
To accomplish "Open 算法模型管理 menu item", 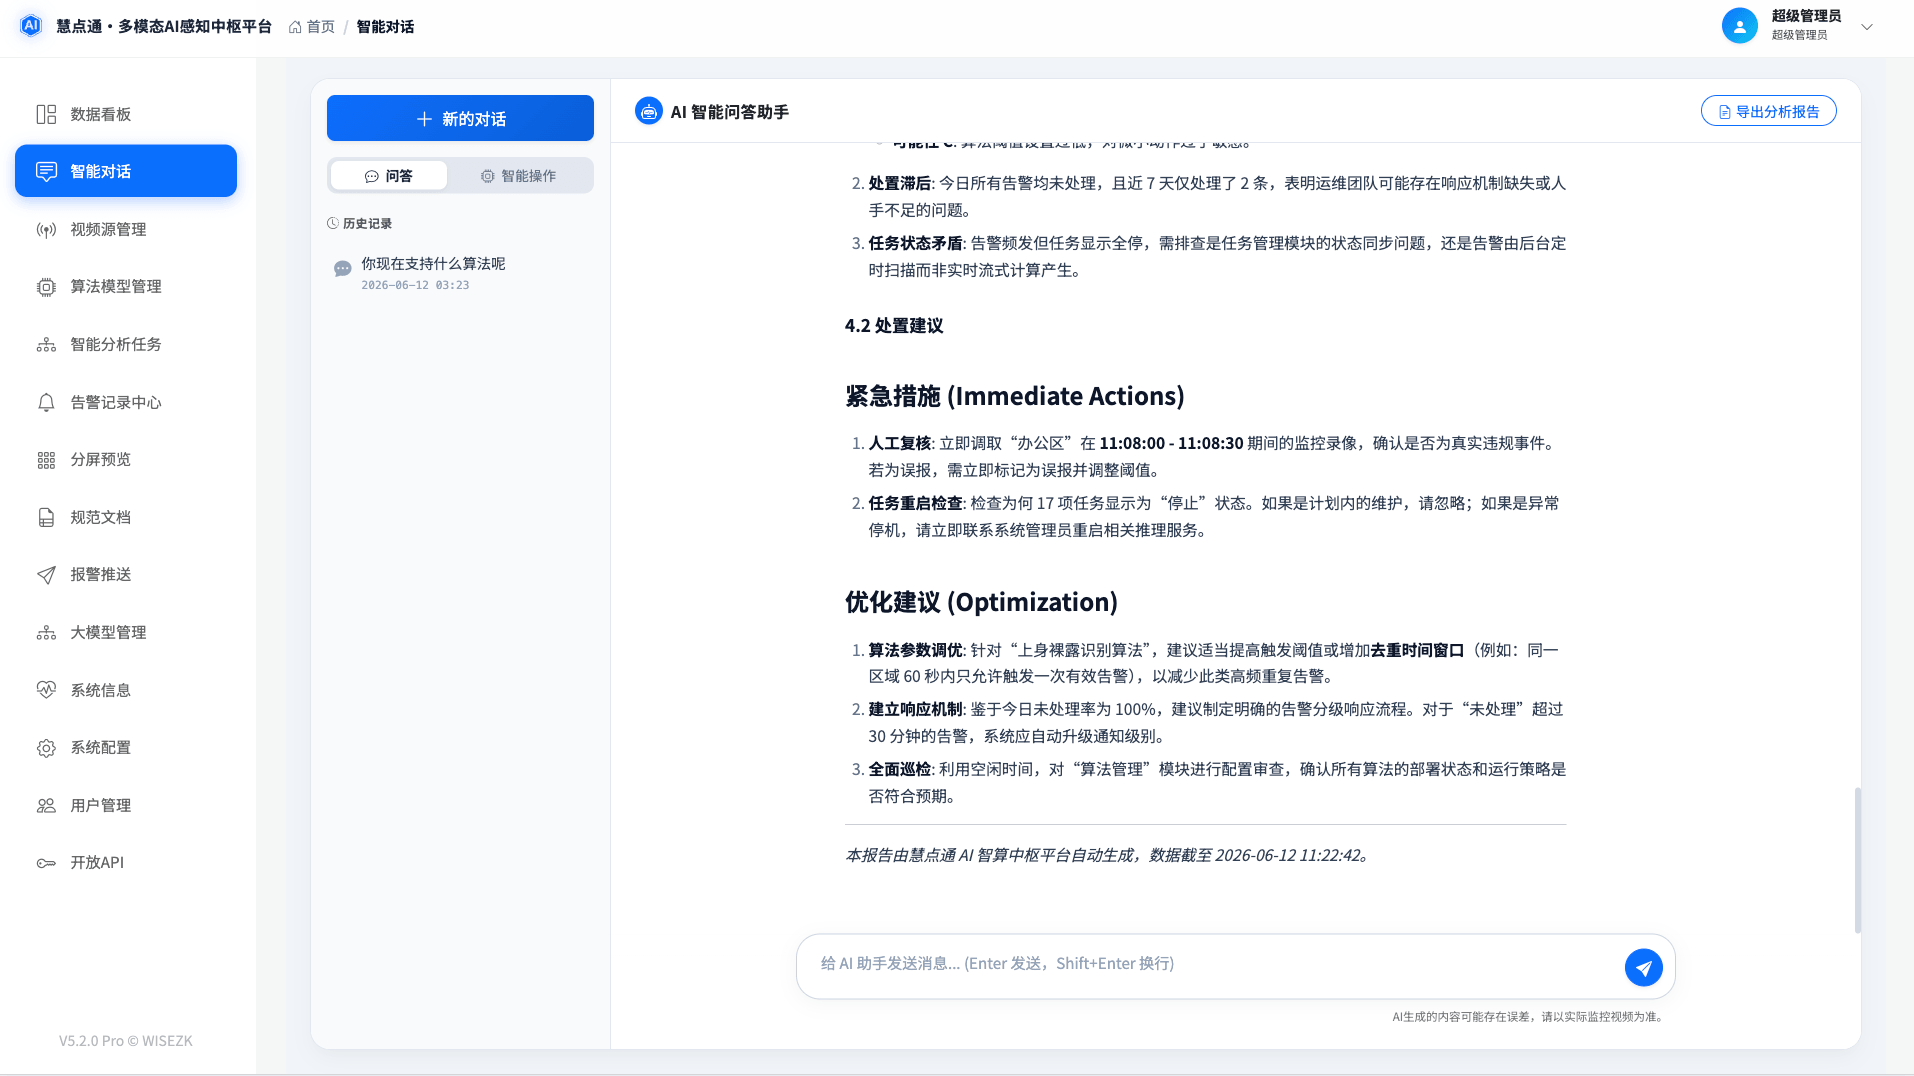I will point(126,287).
